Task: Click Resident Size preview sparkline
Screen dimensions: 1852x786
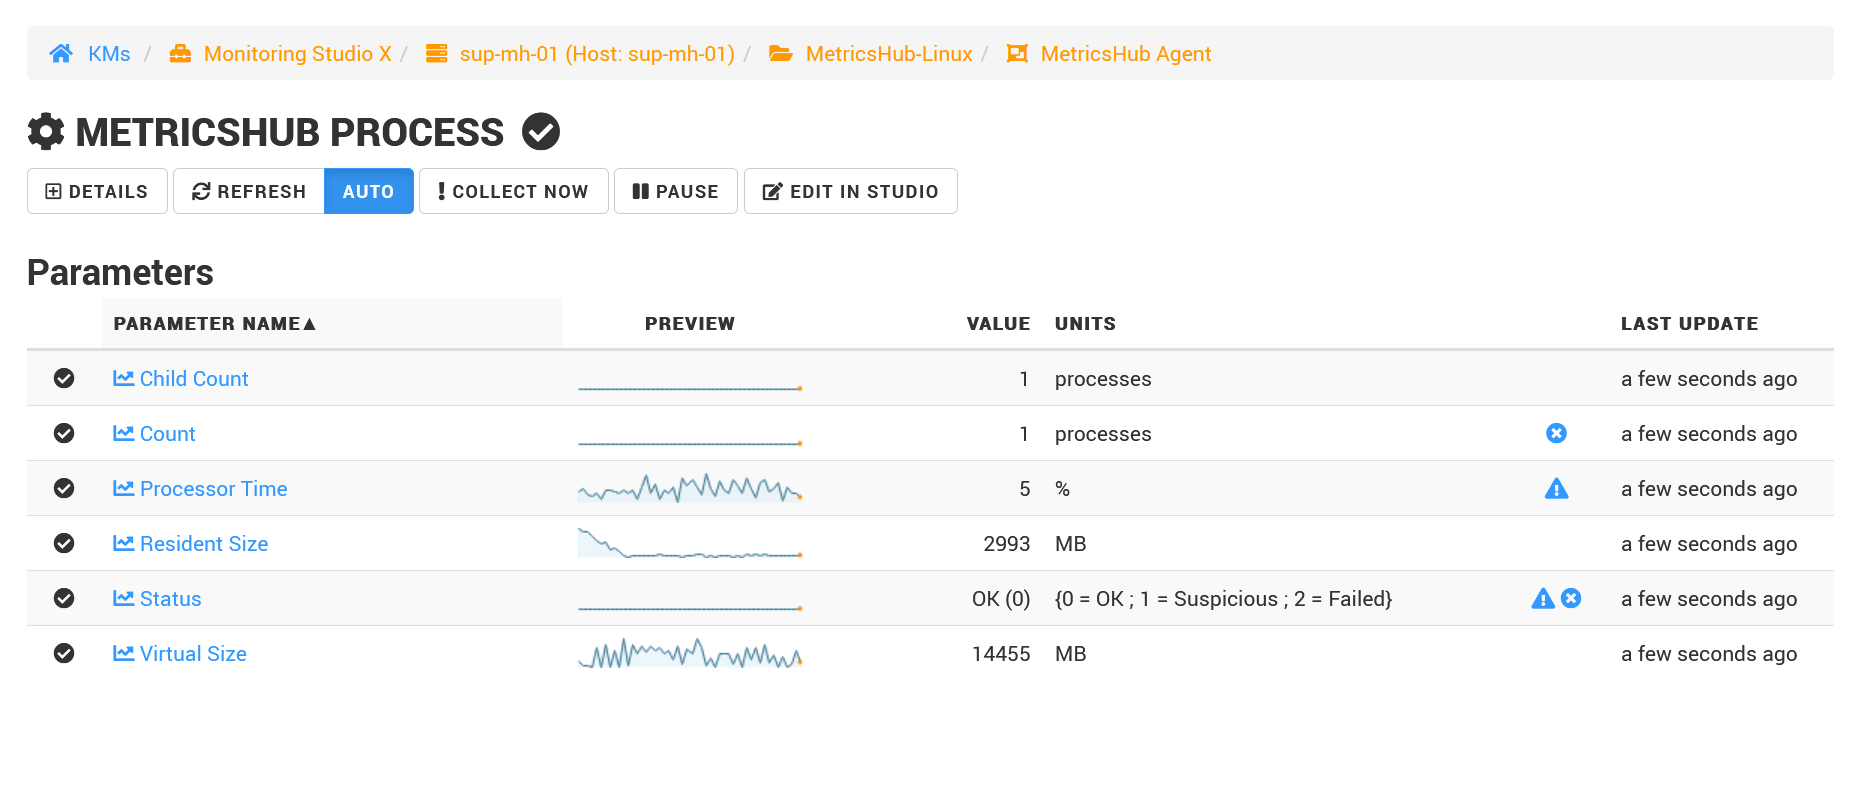Action: [690, 543]
